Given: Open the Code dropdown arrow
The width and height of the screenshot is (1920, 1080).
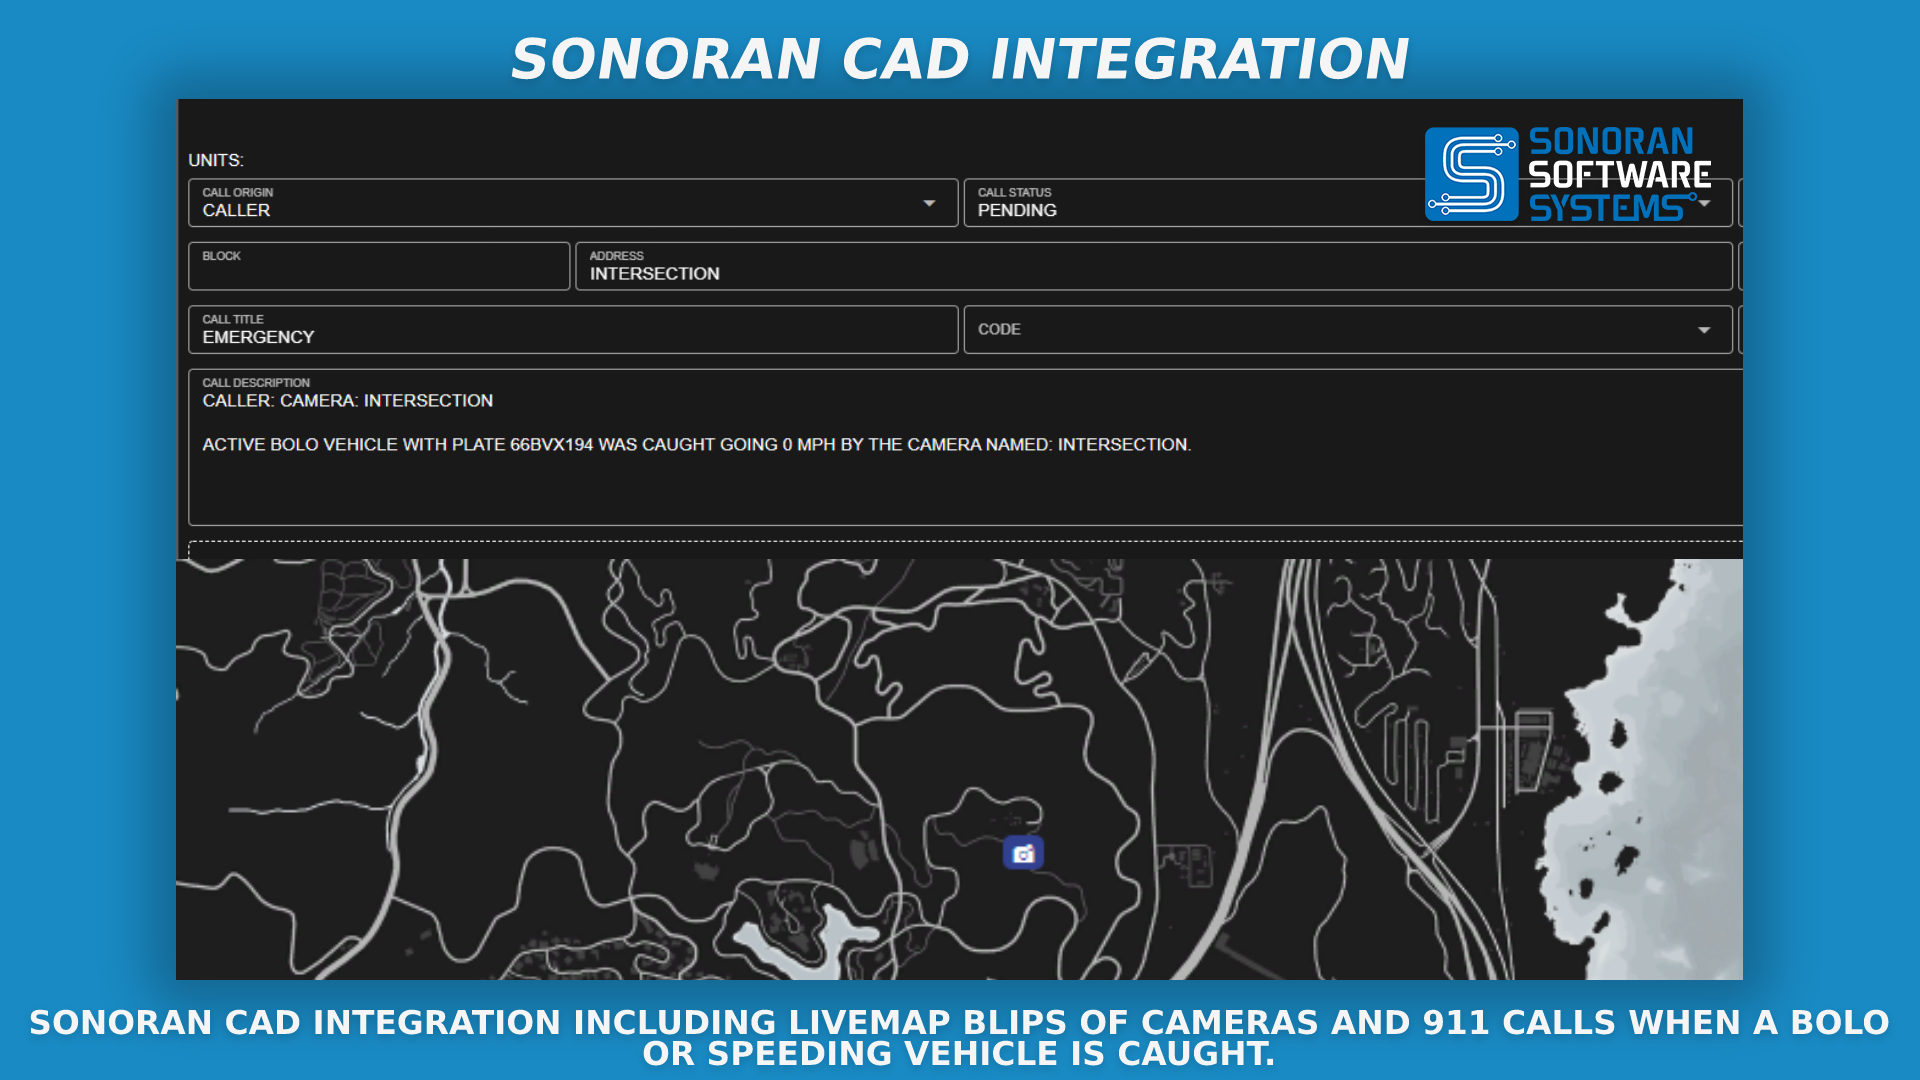Looking at the screenshot, I should coord(1703,330).
